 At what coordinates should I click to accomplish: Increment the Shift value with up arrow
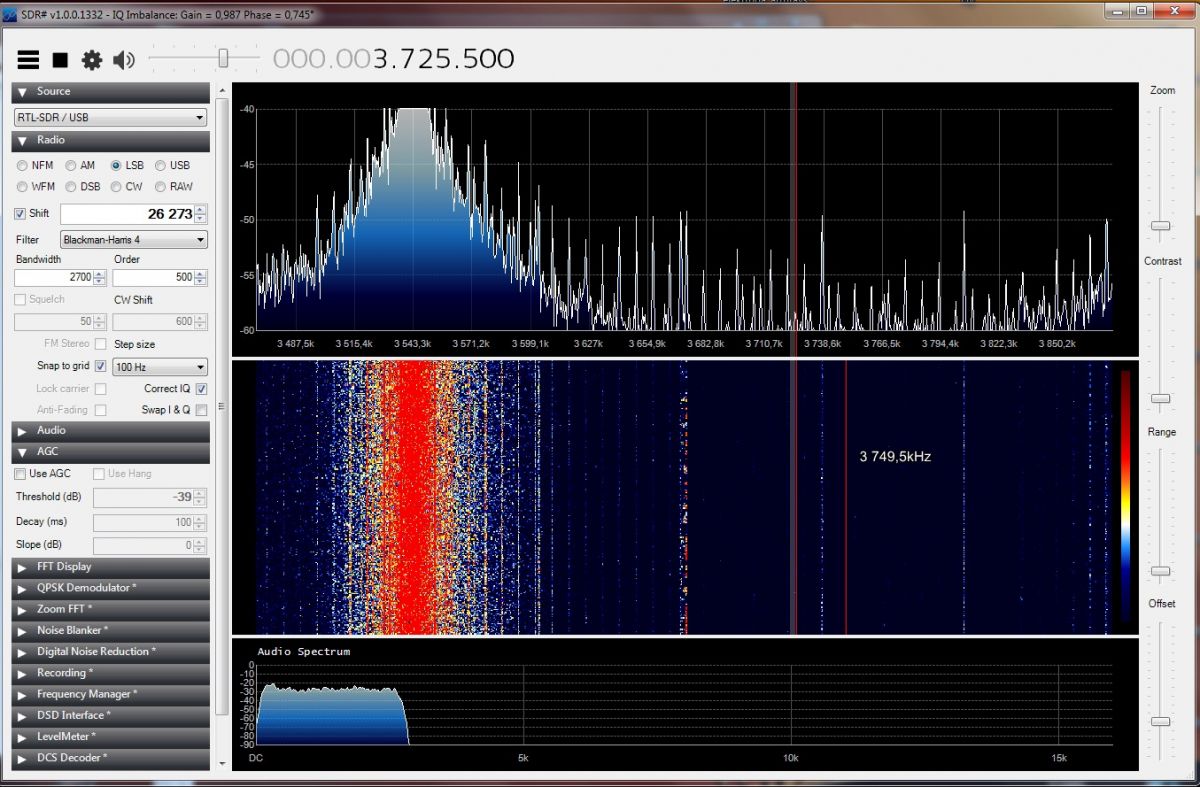click(201, 209)
